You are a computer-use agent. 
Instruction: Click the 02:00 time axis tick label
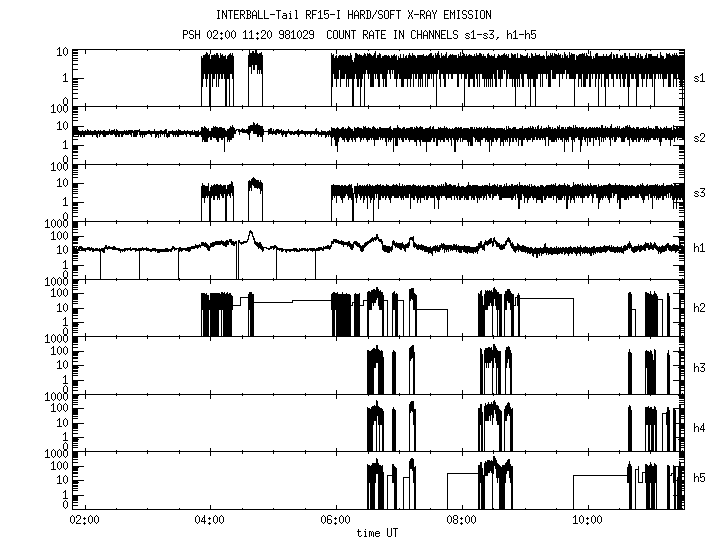(x=84, y=520)
